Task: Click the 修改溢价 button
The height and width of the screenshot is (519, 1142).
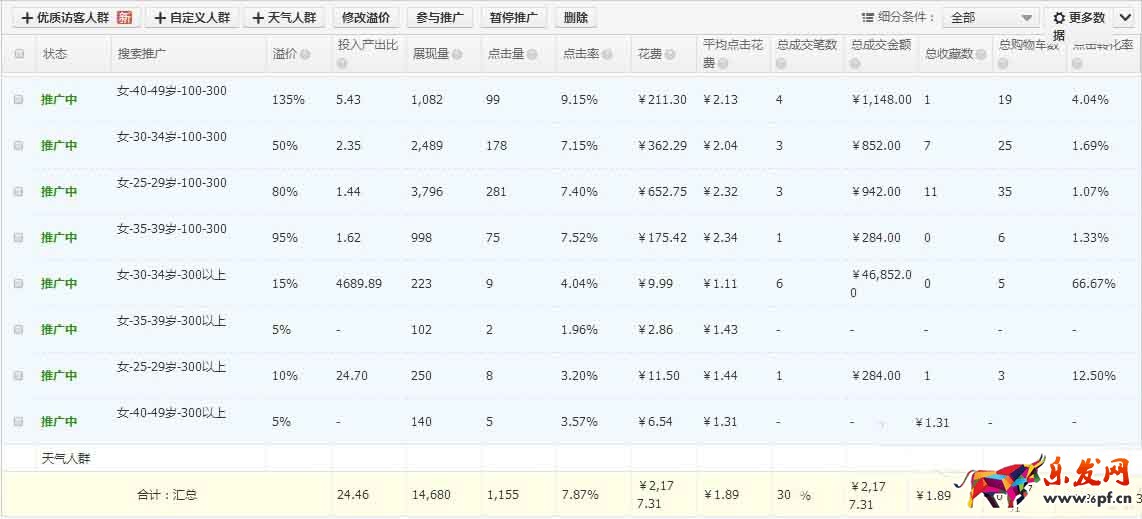Action: tap(366, 18)
